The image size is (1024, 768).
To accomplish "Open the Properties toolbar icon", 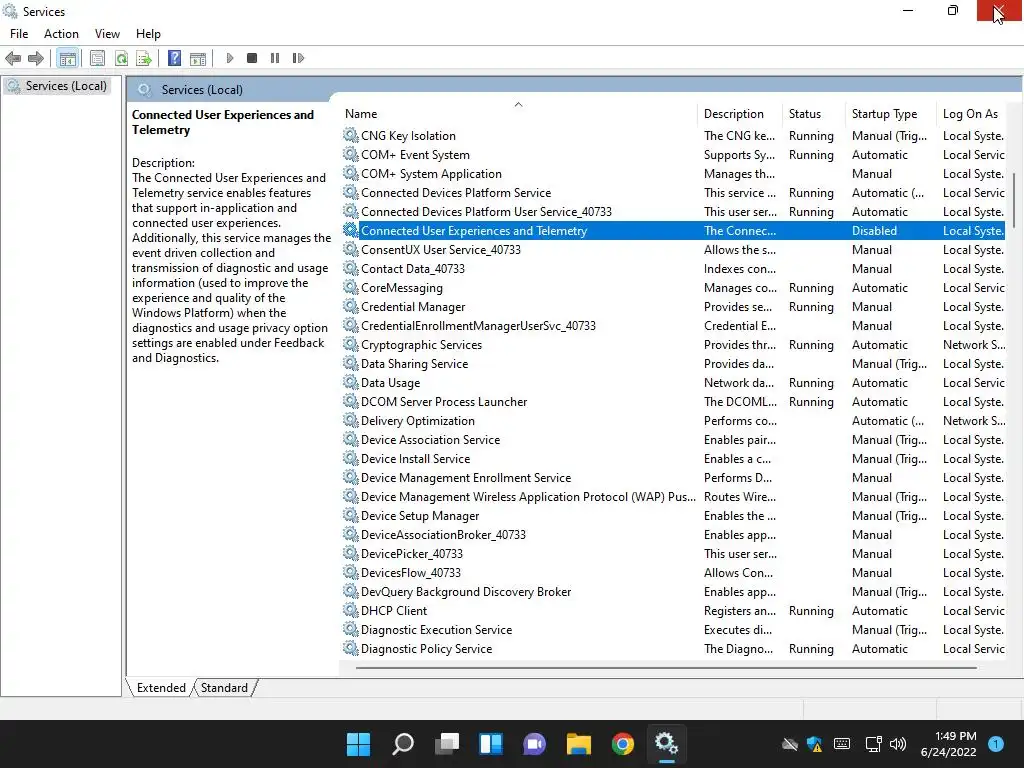I will point(97,58).
